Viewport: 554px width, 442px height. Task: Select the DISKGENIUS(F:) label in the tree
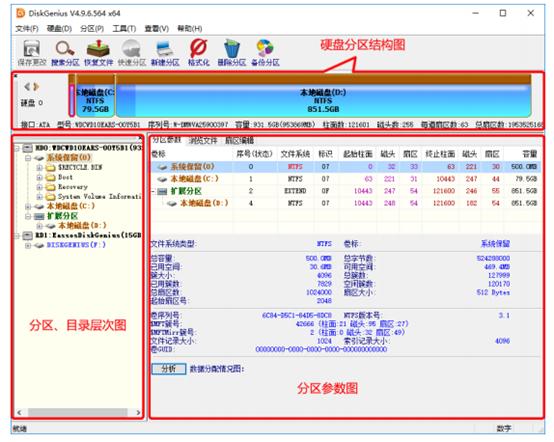(76, 245)
